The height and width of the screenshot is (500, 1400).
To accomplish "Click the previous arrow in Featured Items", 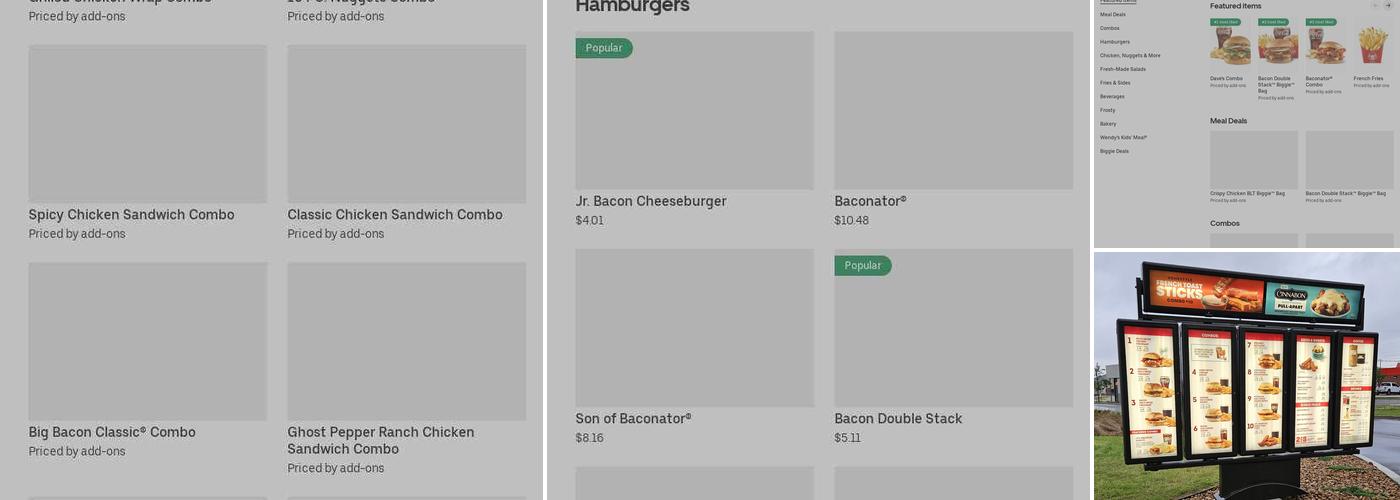I will coord(1374,5).
